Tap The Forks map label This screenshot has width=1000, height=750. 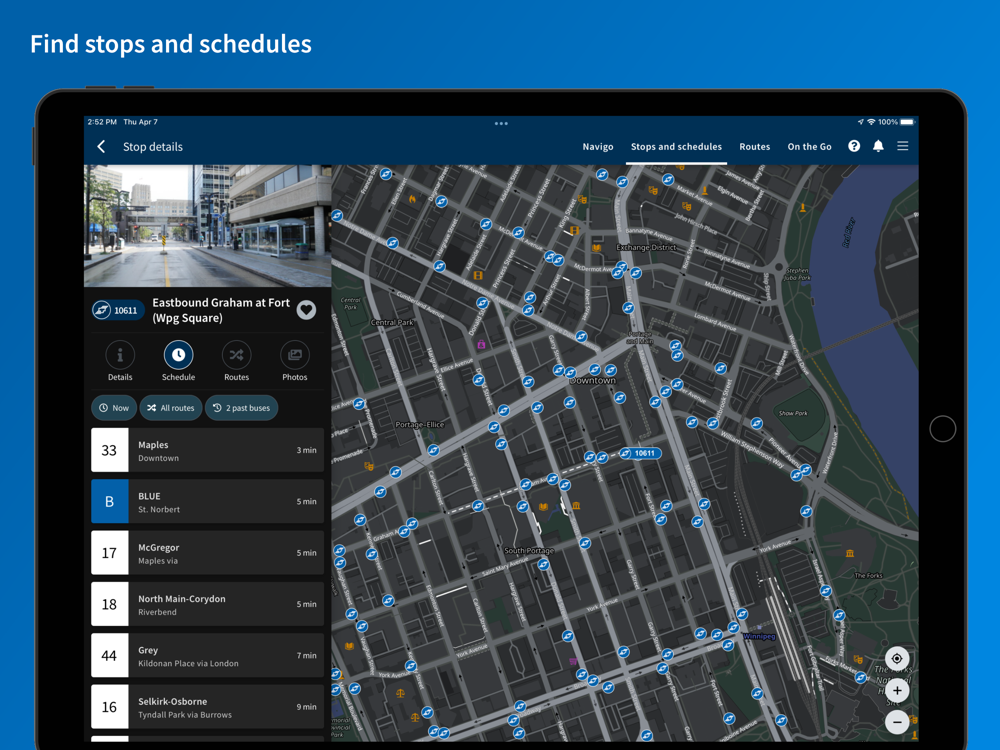pos(869,575)
